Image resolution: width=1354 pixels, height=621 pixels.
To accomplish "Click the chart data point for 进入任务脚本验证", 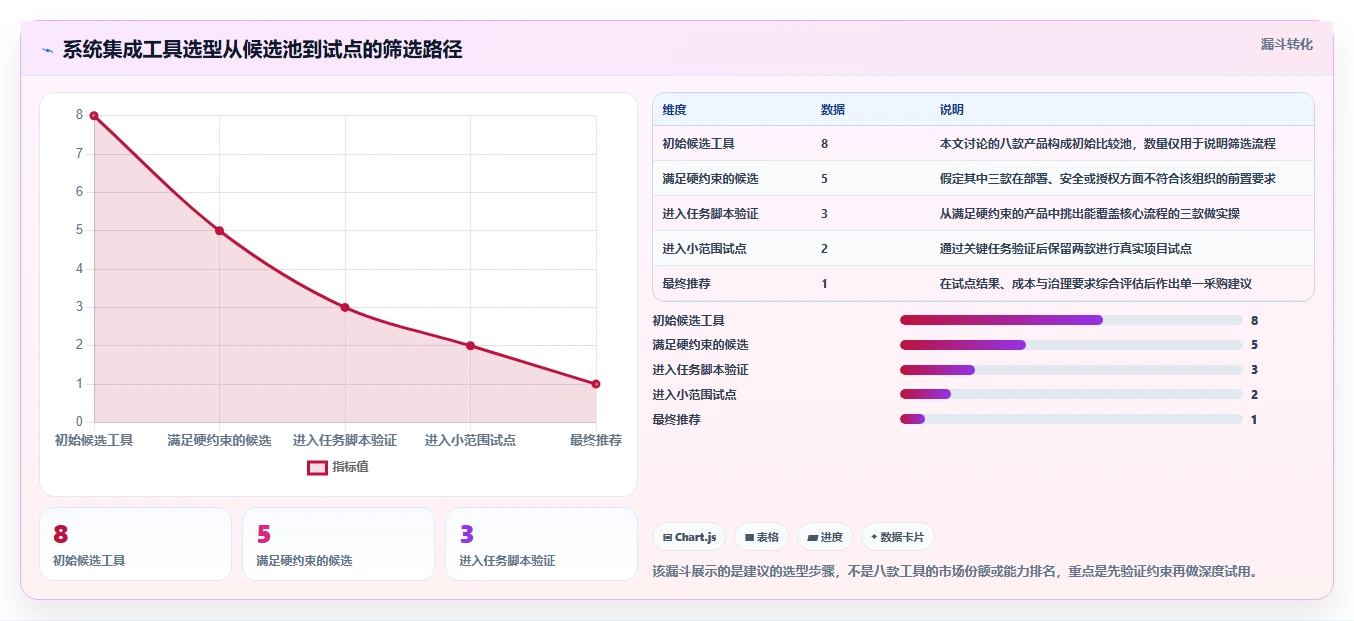I will (x=345, y=307).
